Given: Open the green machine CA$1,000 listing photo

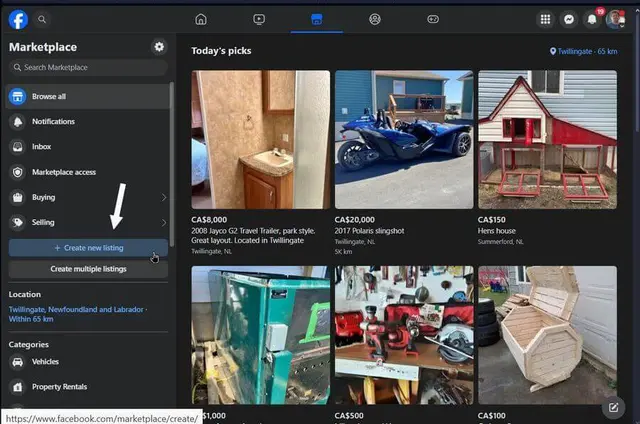Looking at the screenshot, I should (261, 335).
